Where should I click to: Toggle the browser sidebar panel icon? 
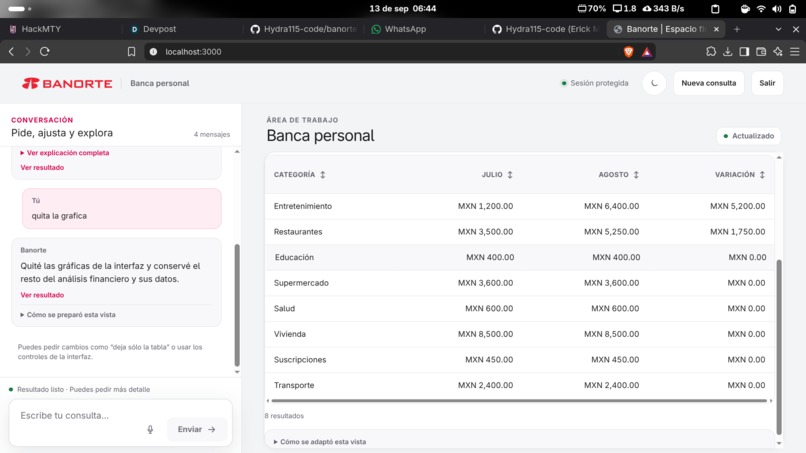(744, 51)
